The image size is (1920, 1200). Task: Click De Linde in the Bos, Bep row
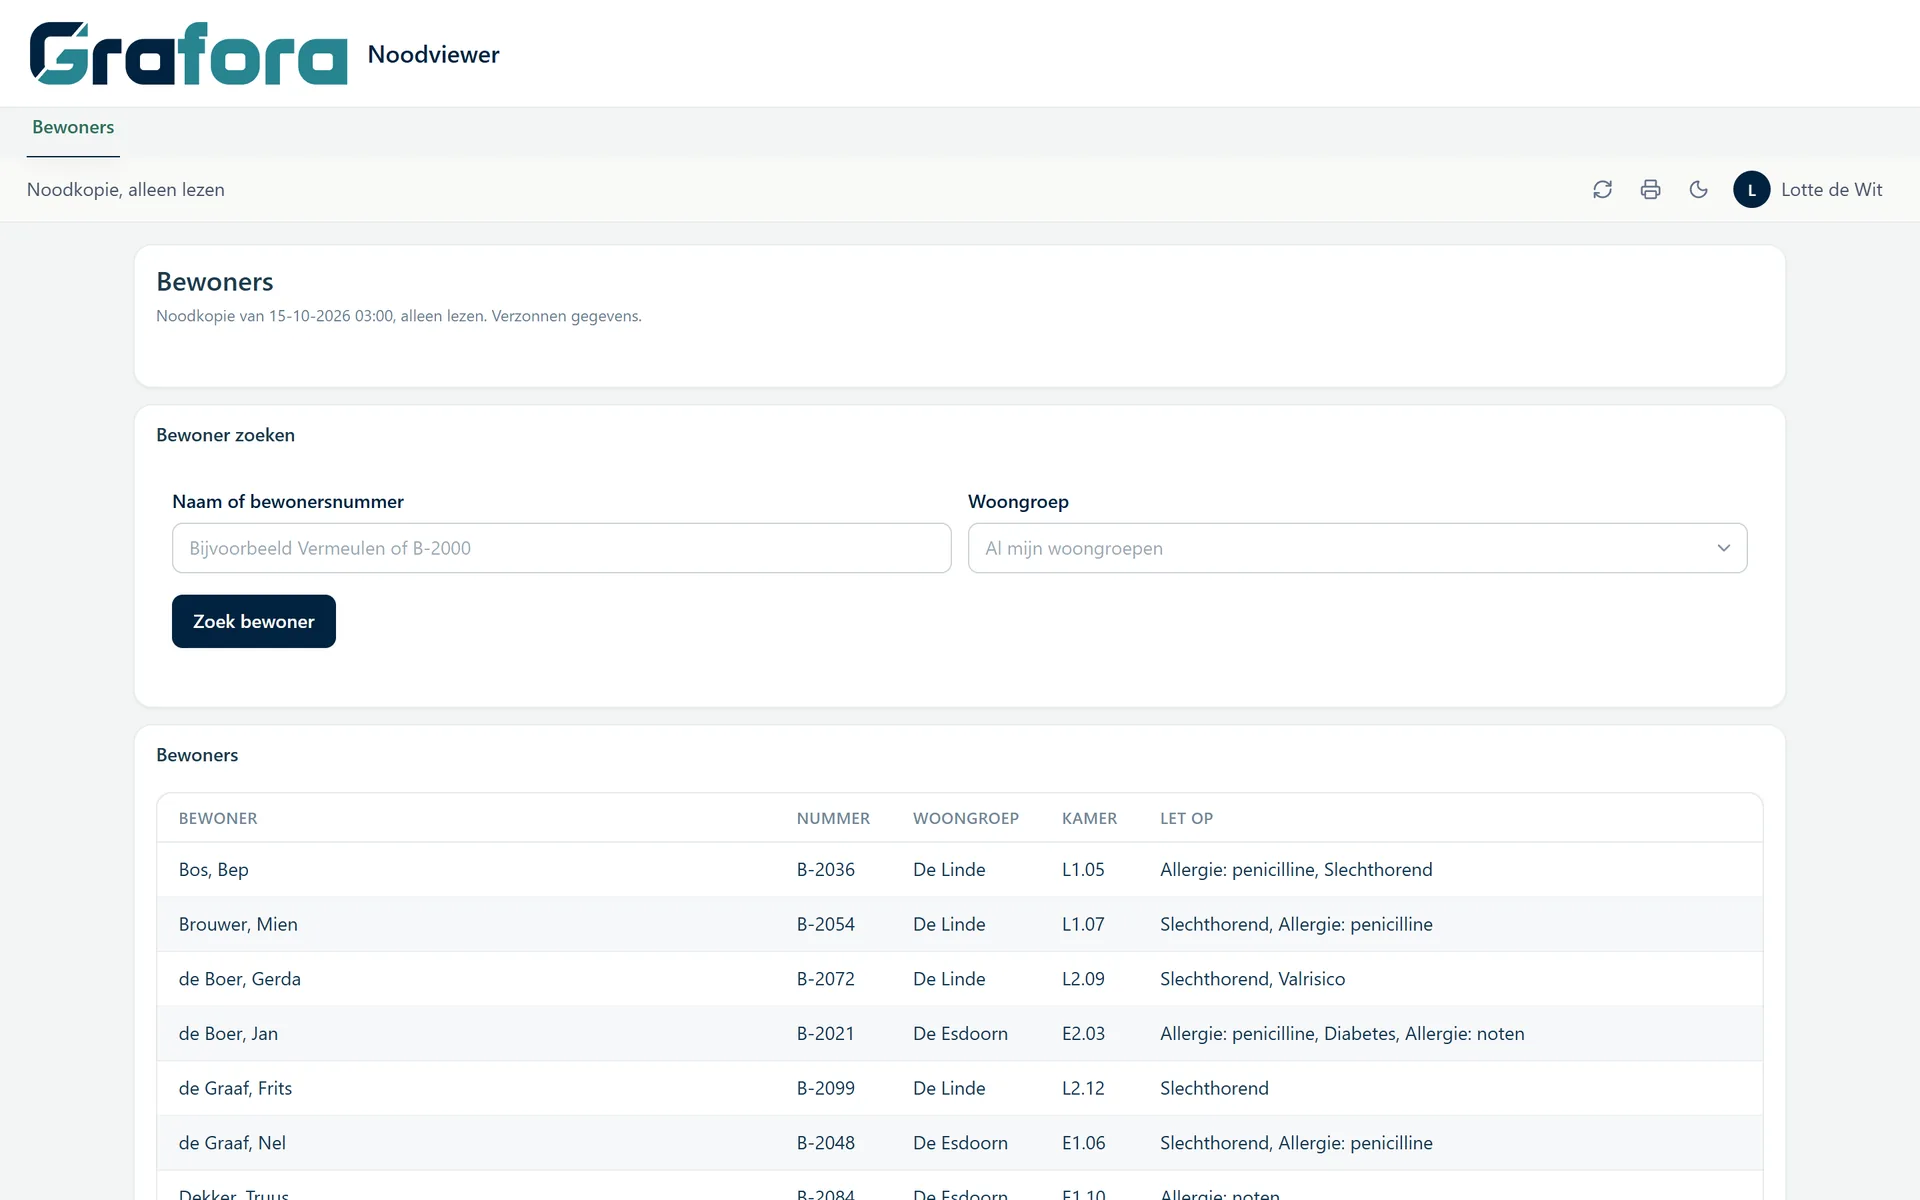pos(949,870)
